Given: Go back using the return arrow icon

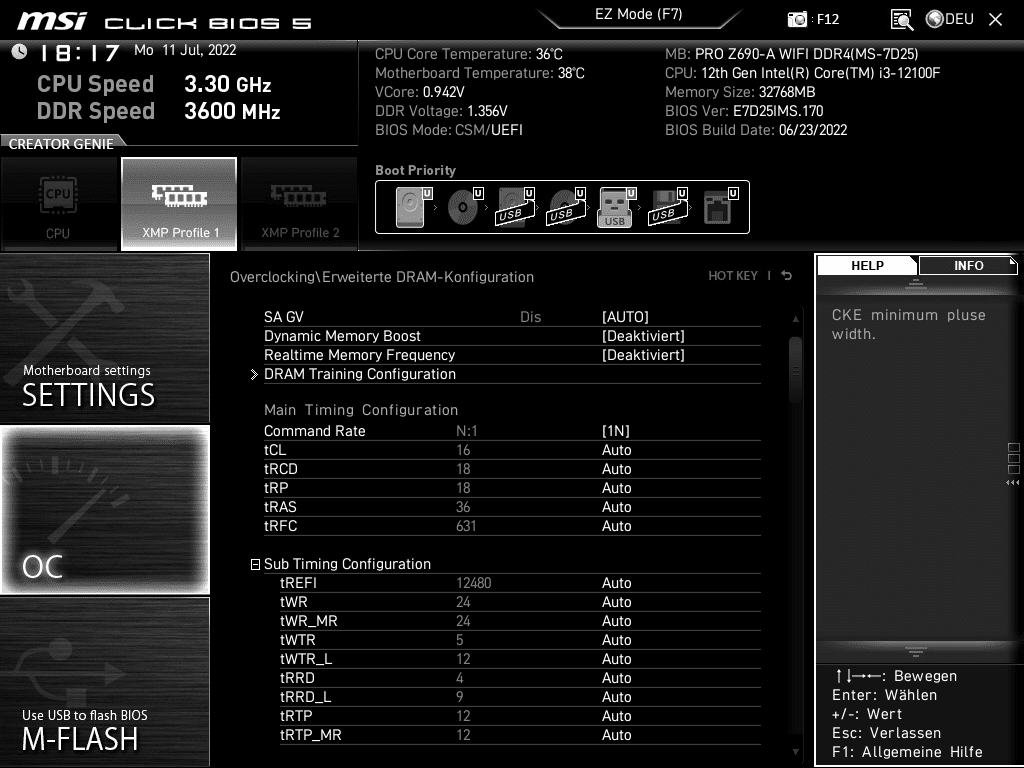Looking at the screenshot, I should pyautogui.click(x=786, y=276).
